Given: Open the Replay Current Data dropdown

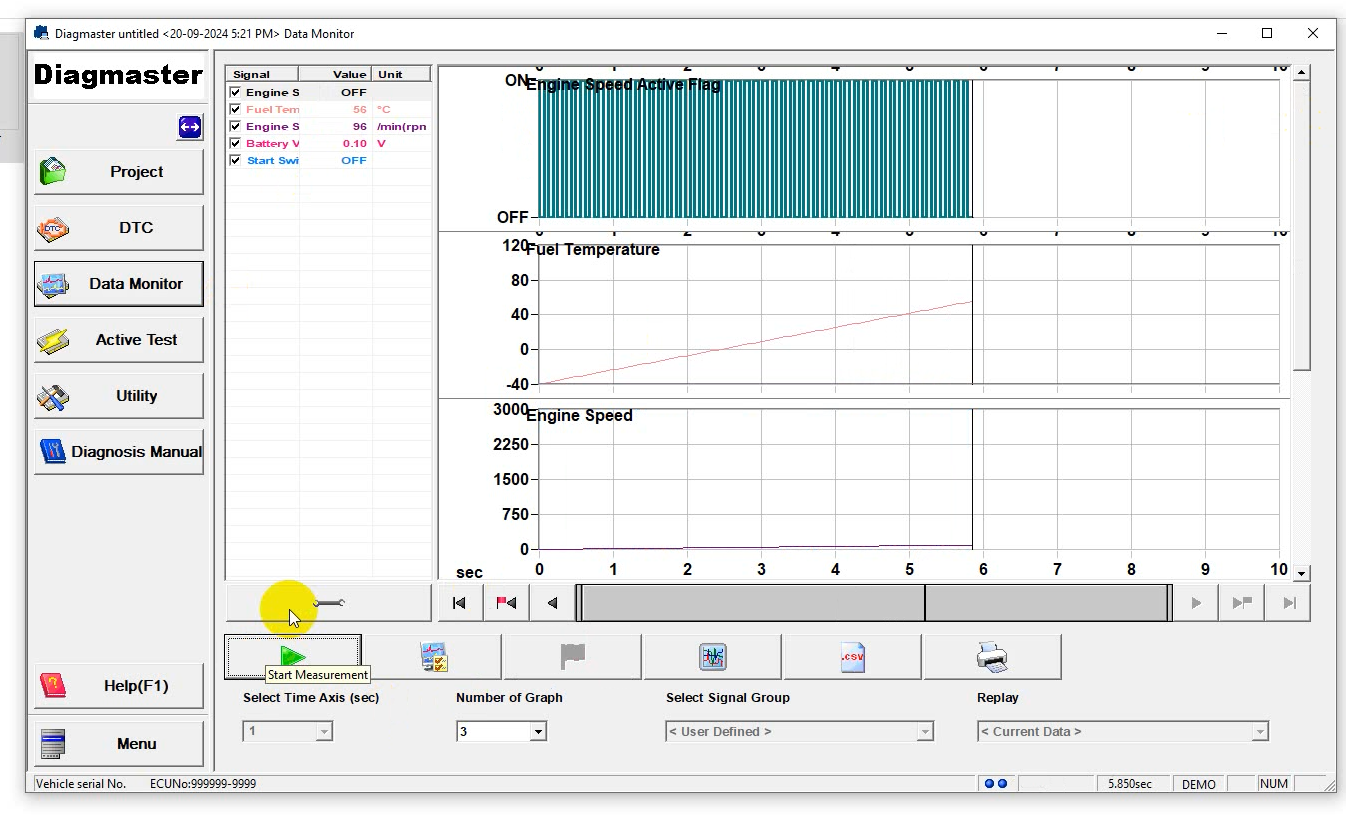Looking at the screenshot, I should click(1260, 732).
